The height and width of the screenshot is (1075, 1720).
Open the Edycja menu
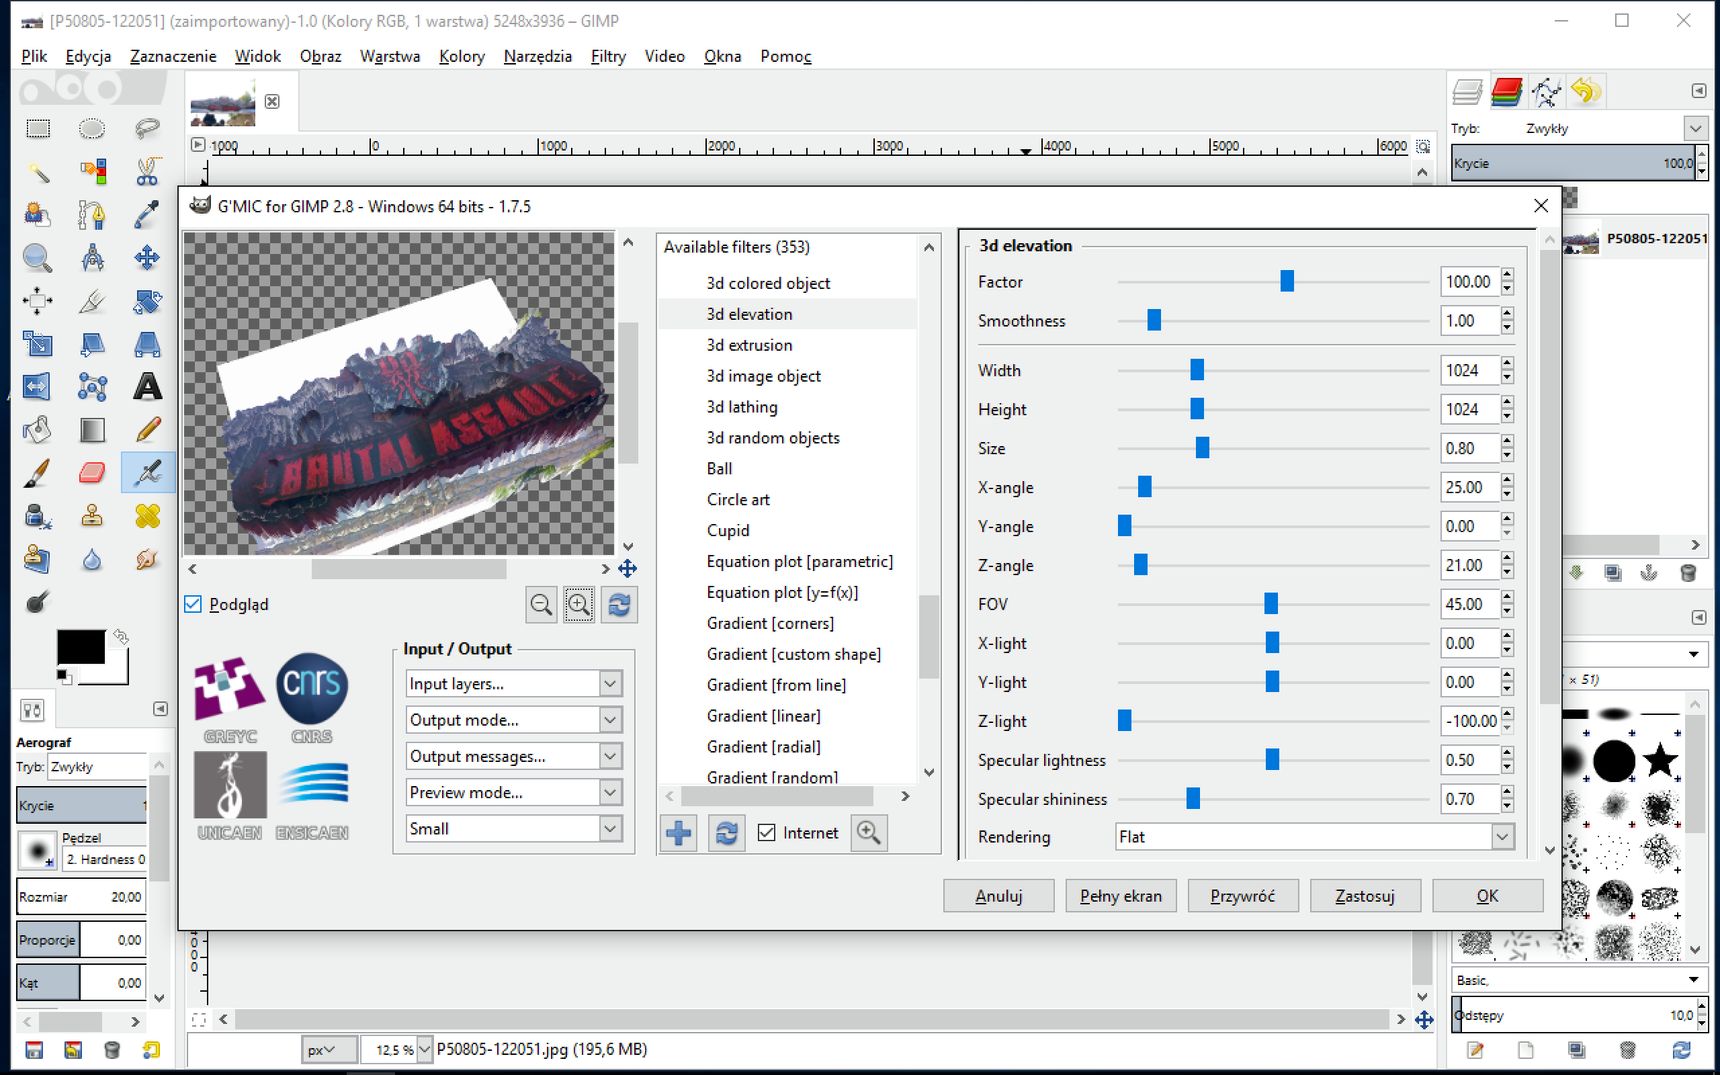[x=88, y=56]
